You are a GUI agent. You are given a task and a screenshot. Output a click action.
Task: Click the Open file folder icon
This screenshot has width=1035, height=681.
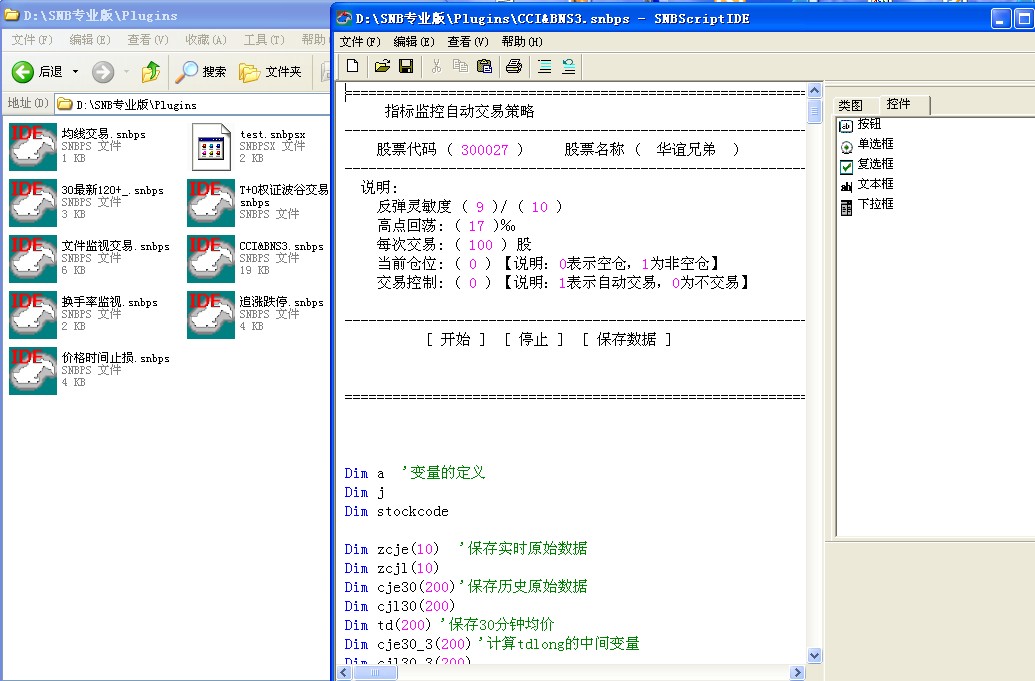click(381, 66)
